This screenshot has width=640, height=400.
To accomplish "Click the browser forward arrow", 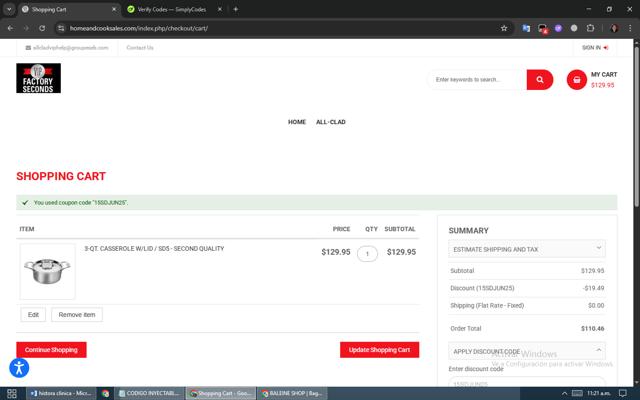I will [x=26, y=28].
